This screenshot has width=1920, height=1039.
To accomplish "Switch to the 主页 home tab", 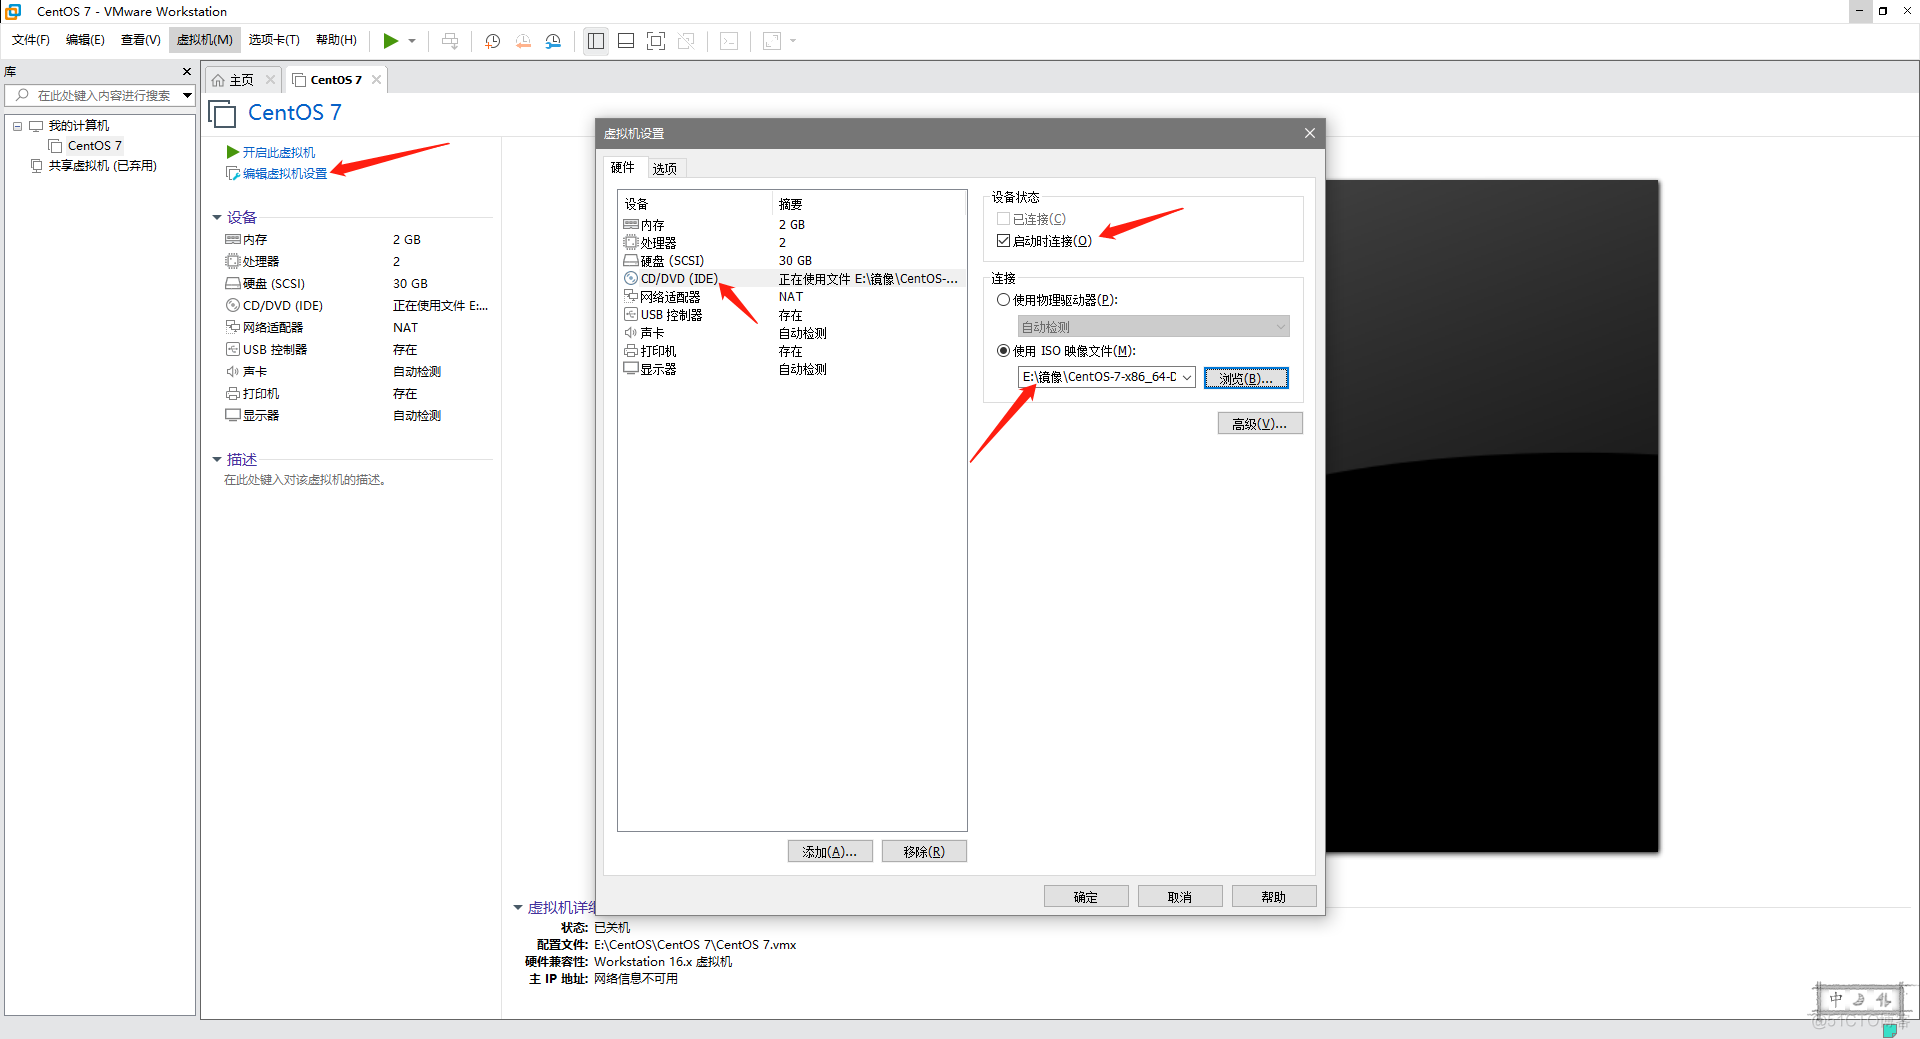I will pyautogui.click(x=241, y=80).
